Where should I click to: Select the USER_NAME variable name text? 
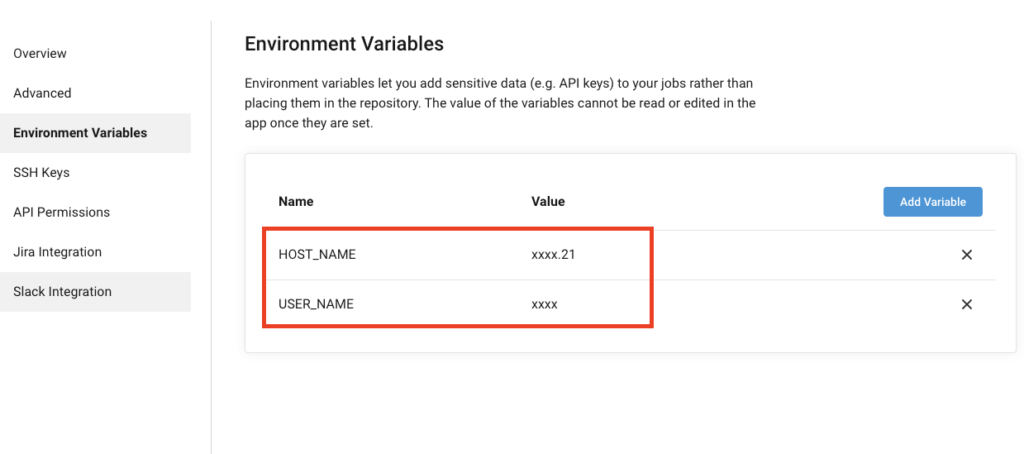click(x=316, y=304)
